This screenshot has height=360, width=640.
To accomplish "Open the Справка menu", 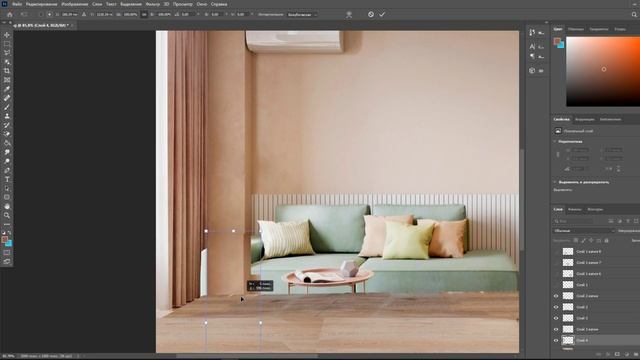I will [219, 4].
